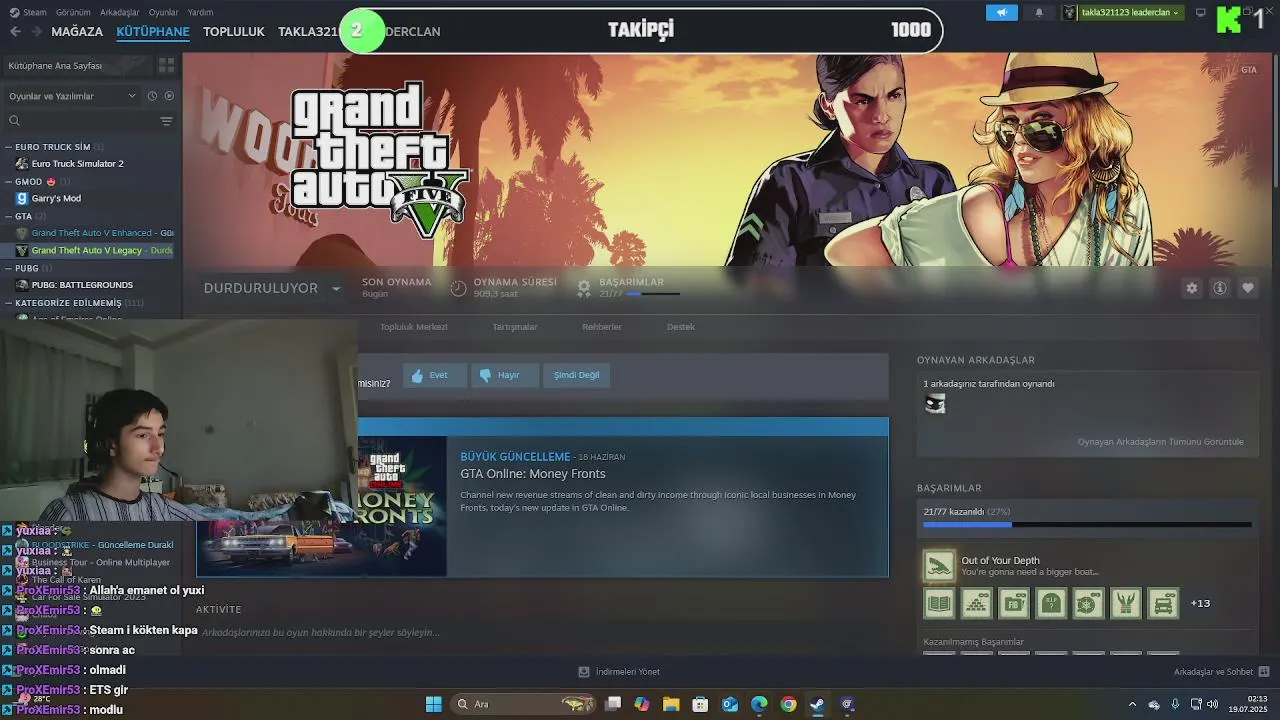1280x720 pixels.
Task: Open advanced library filter options
Action: click(x=166, y=121)
